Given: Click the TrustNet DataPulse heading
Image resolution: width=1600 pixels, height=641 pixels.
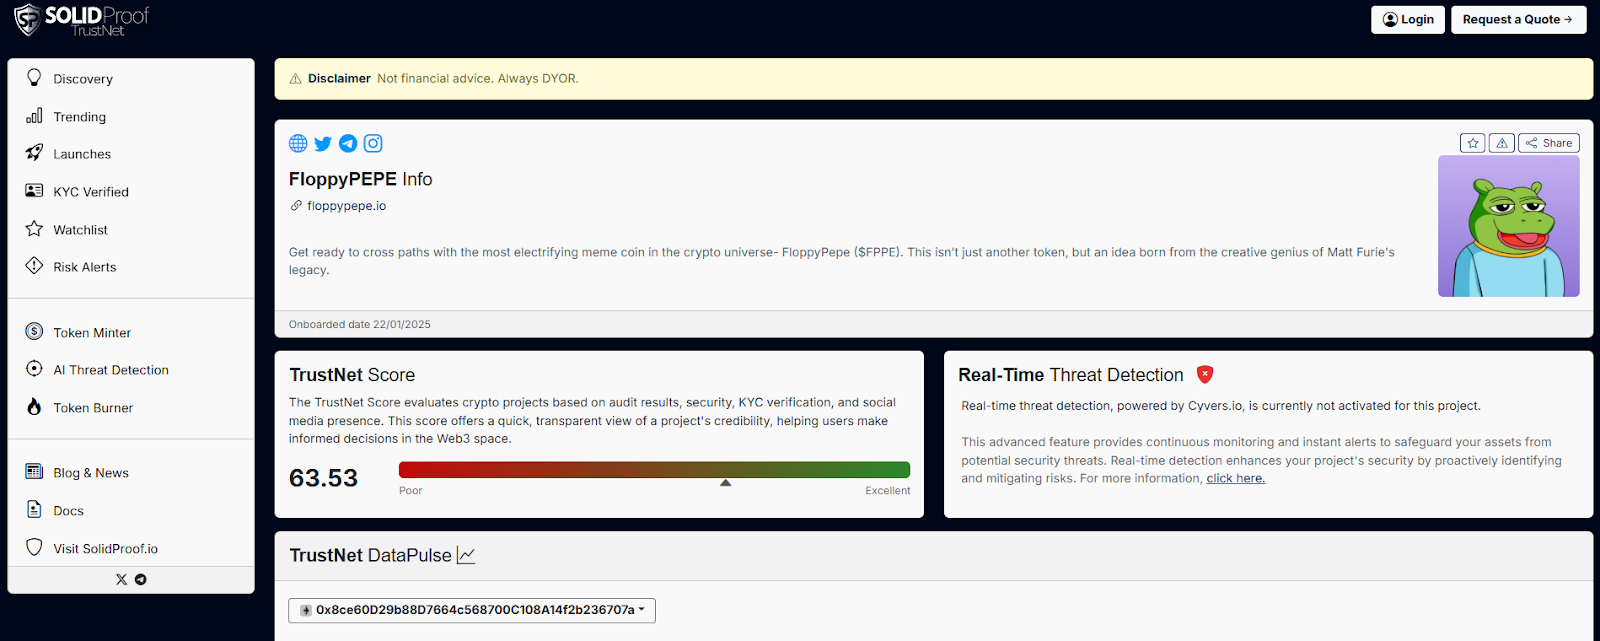Looking at the screenshot, I should [370, 555].
